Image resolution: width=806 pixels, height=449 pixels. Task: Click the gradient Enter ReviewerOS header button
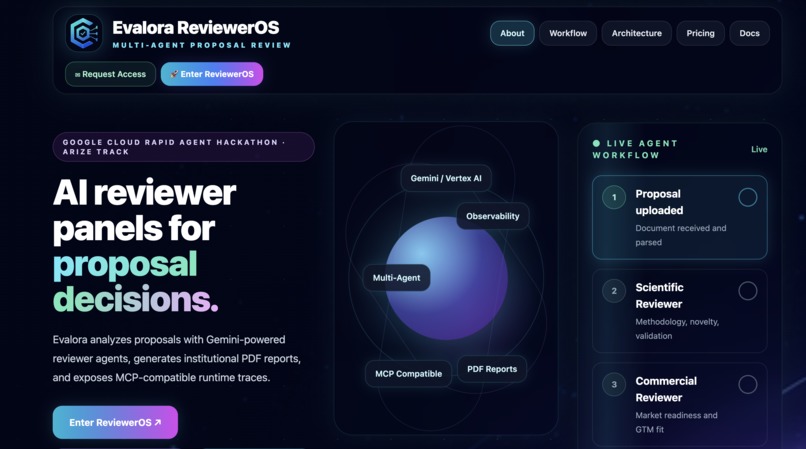[212, 74]
